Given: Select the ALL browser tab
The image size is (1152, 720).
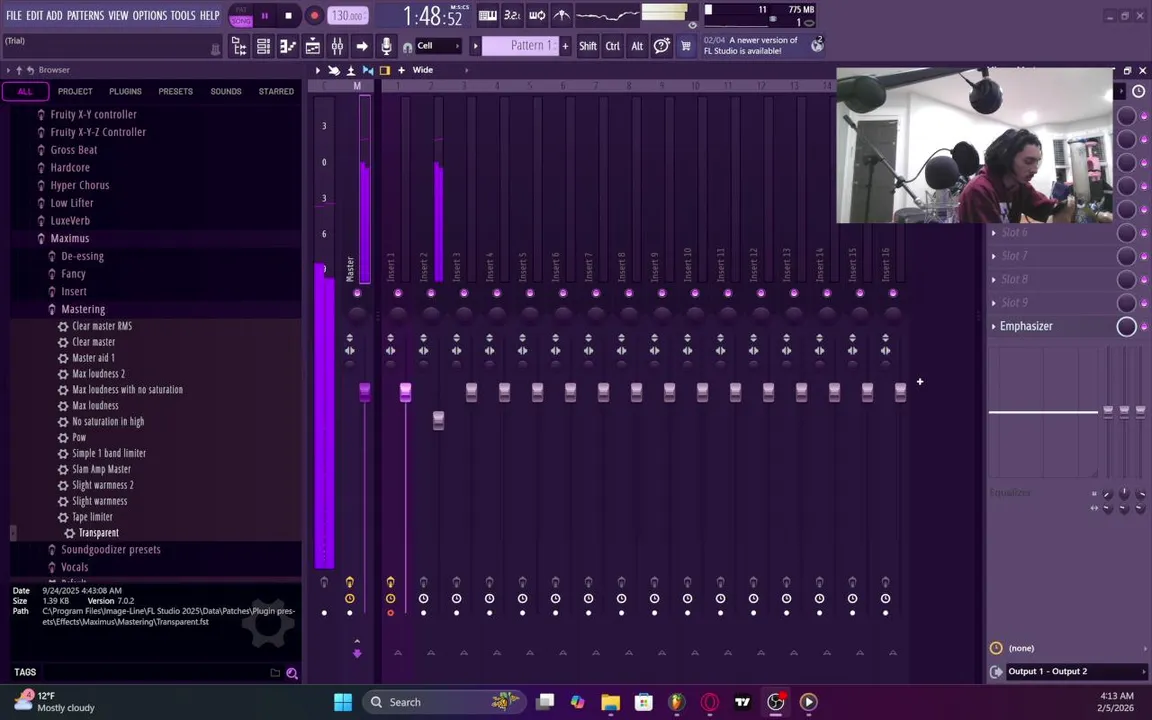Looking at the screenshot, I should click(x=25, y=91).
